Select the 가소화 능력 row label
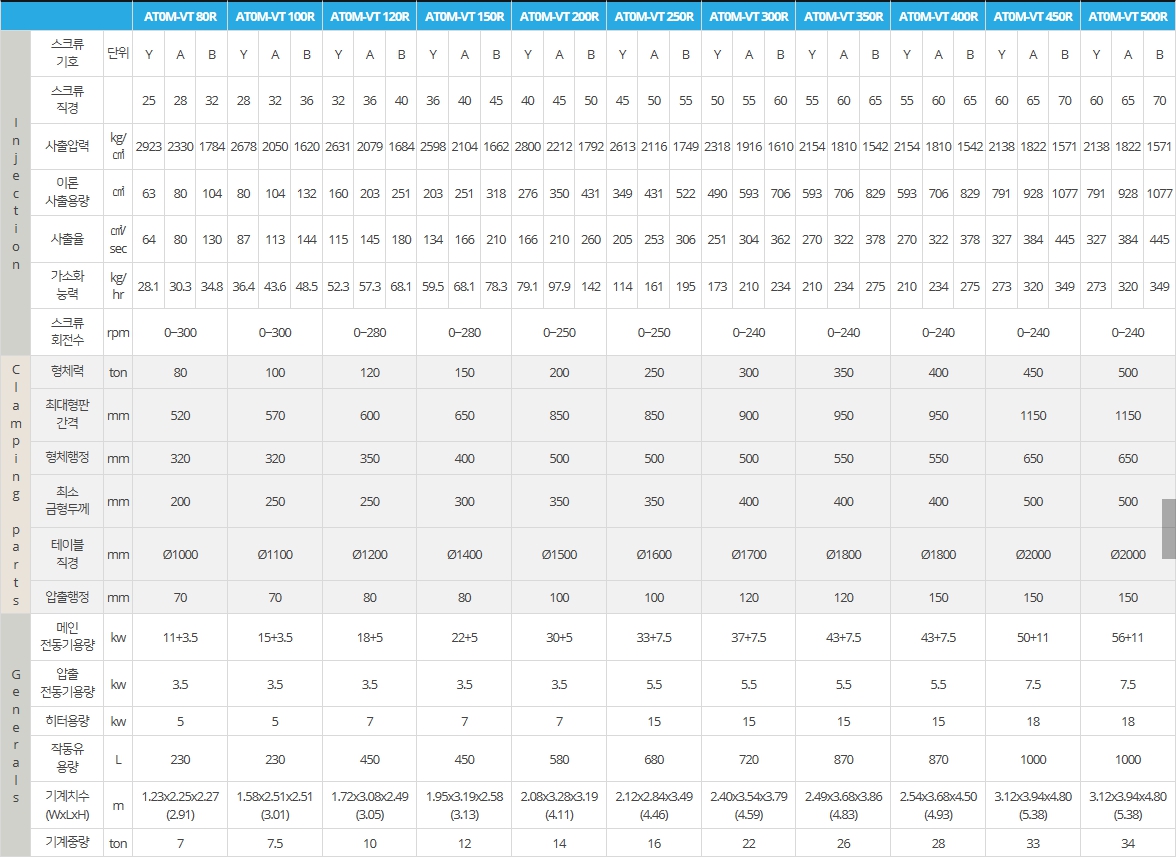 coord(67,285)
